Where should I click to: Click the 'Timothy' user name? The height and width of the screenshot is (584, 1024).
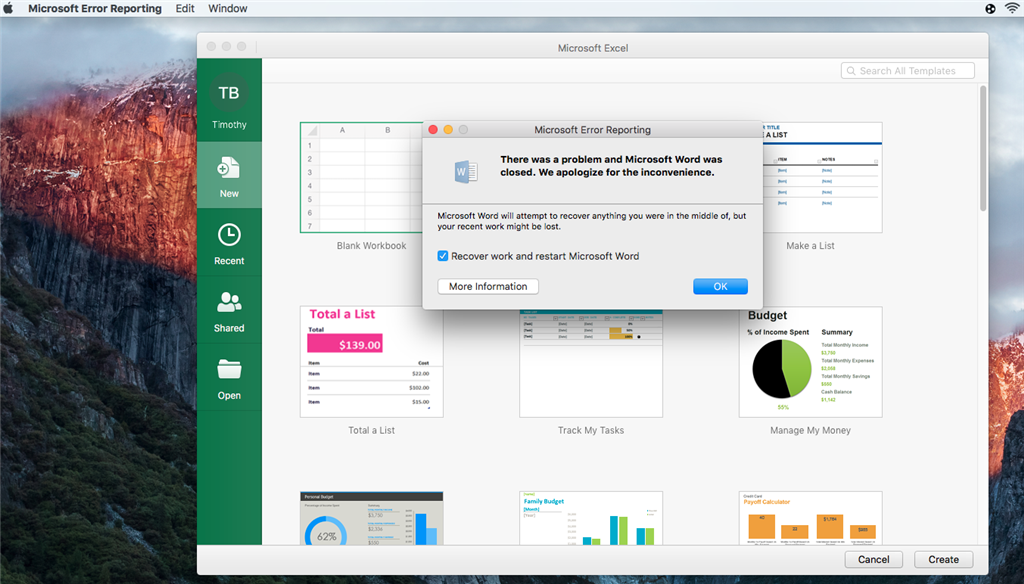point(229,124)
